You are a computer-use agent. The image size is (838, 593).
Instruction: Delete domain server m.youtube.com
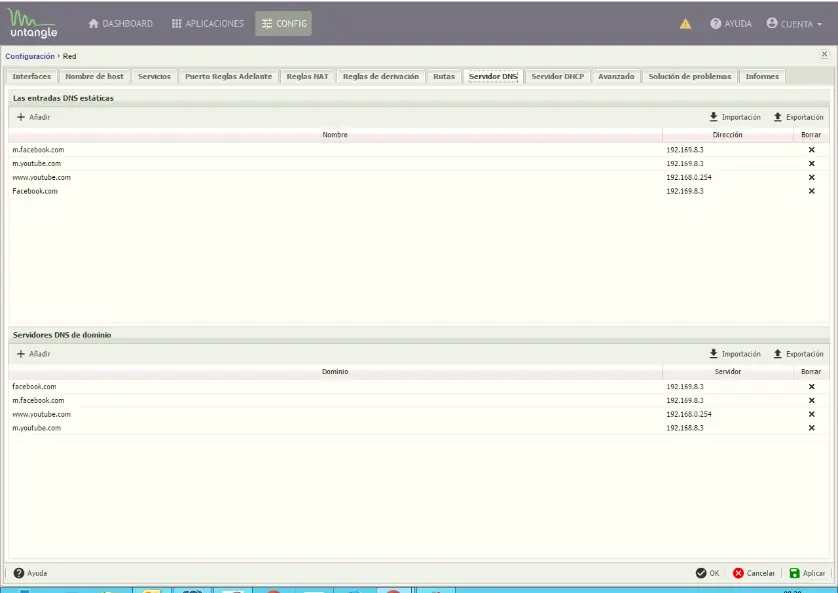point(811,428)
